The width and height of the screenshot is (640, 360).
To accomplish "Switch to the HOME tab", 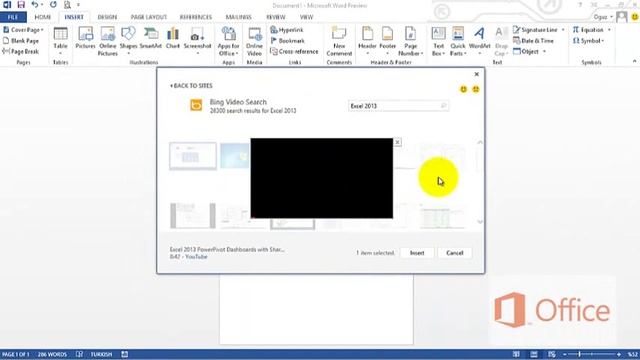I will tap(43, 17).
